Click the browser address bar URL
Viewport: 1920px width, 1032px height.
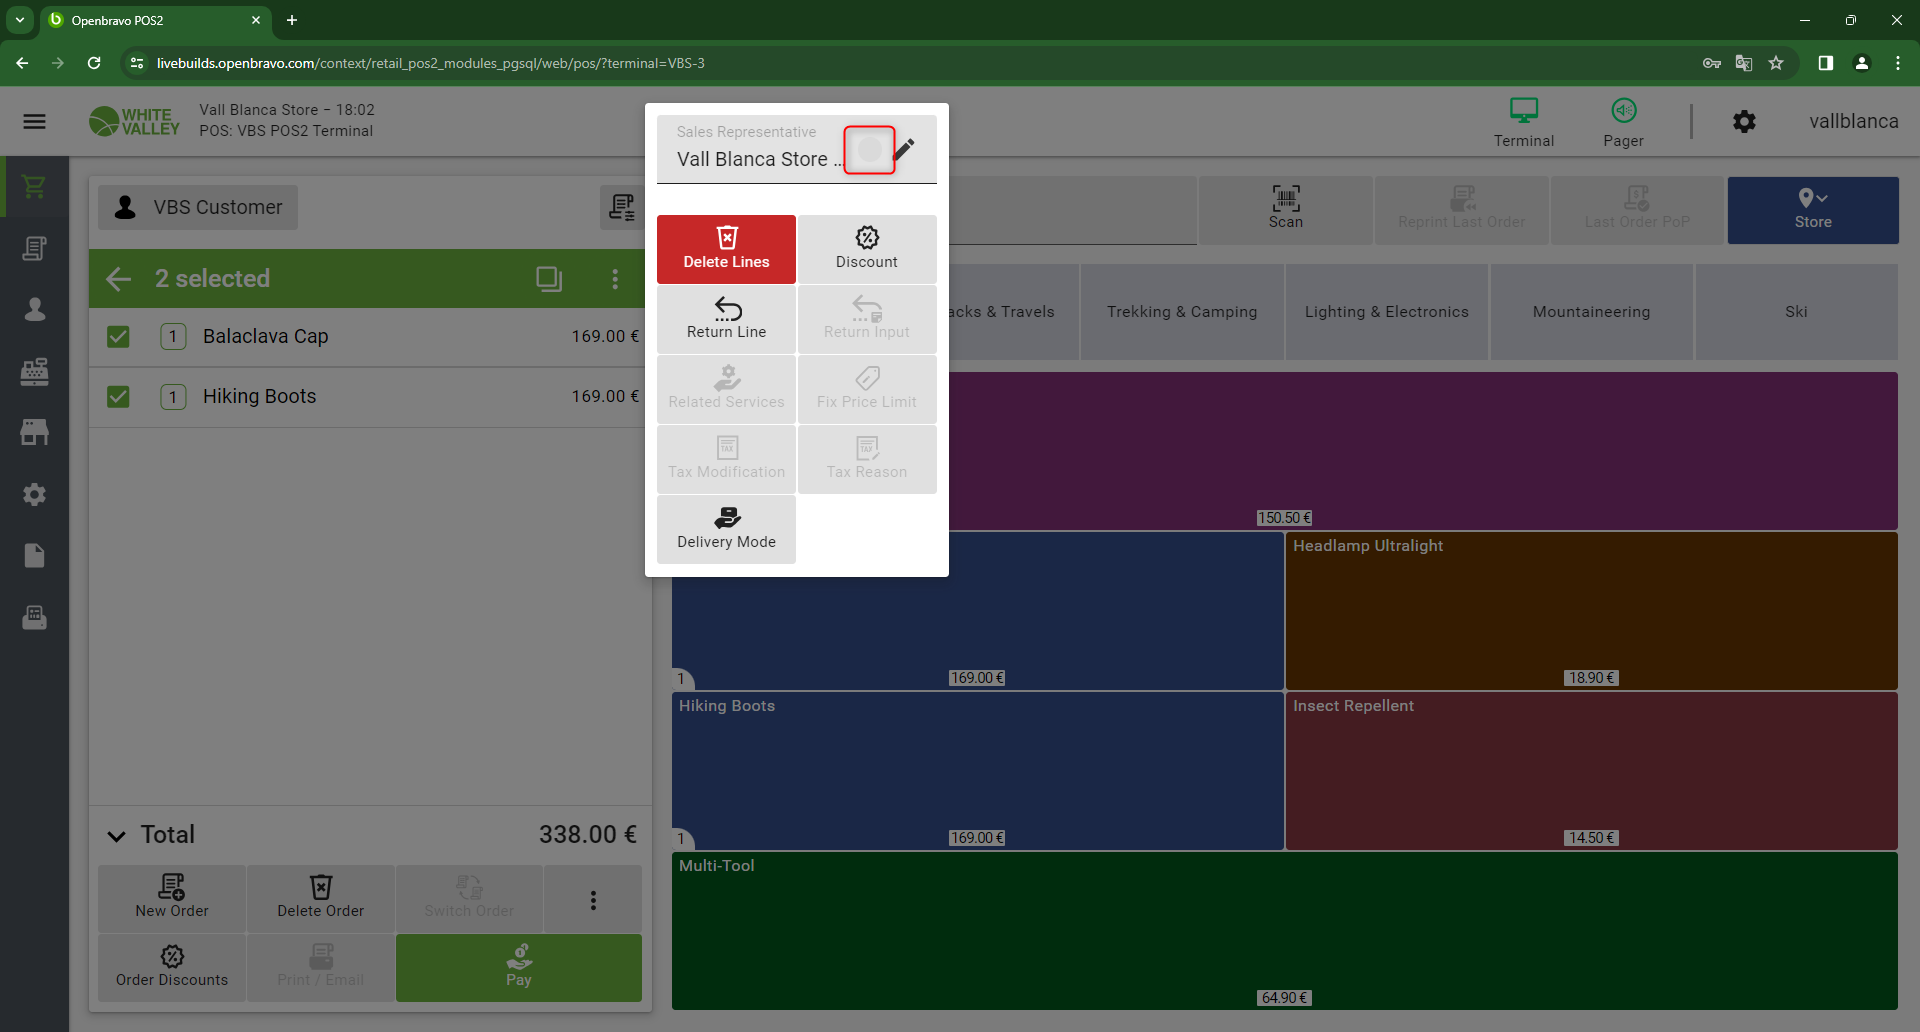click(x=431, y=63)
